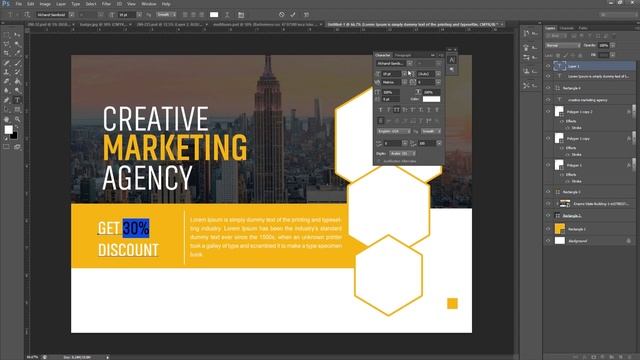The image size is (640, 360).
Task: Cancel current text edits in options bar
Action: coord(282,15)
